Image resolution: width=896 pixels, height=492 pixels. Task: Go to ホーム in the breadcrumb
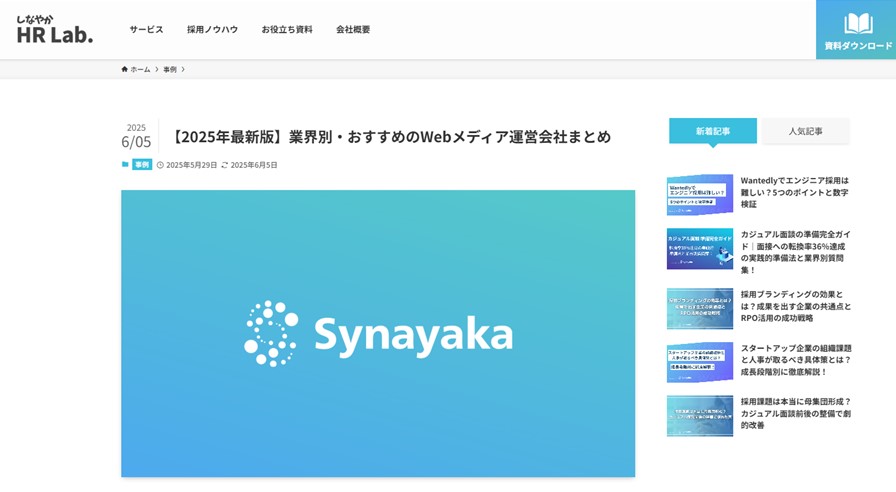pyautogui.click(x=140, y=69)
